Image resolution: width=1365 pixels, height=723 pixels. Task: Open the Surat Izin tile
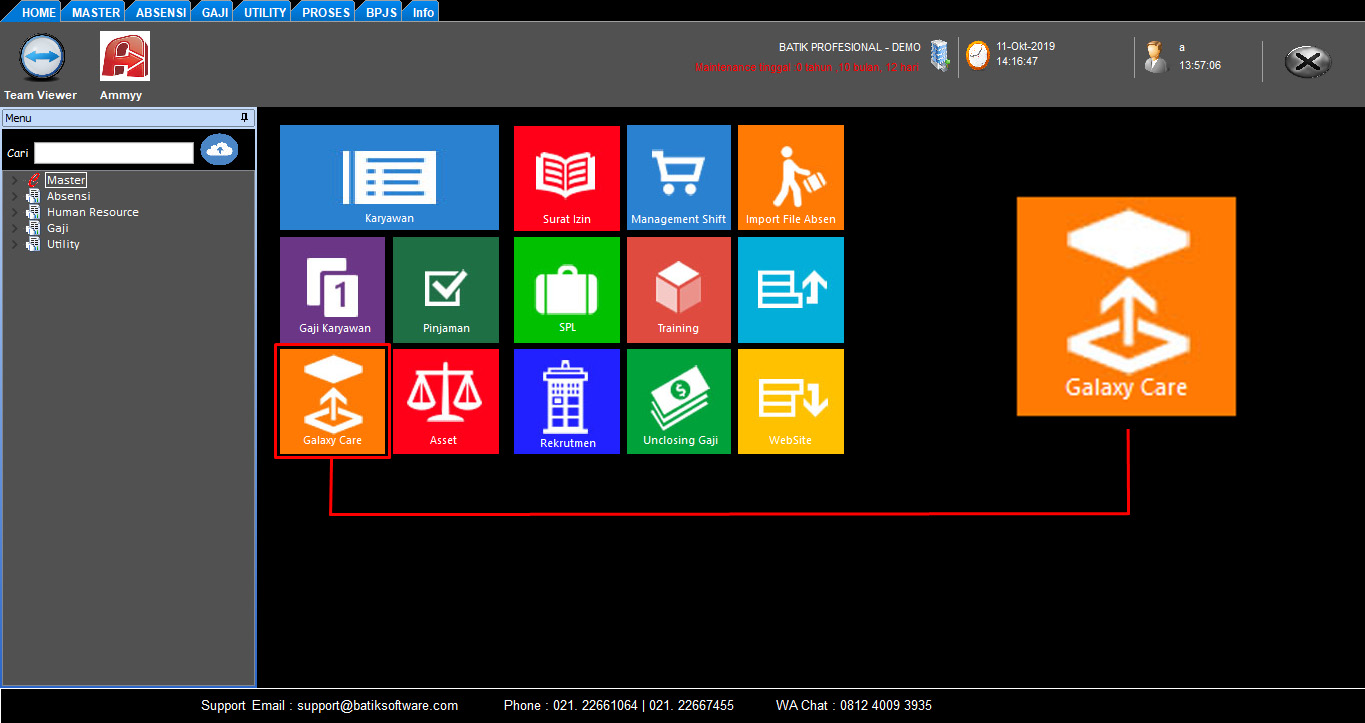(566, 177)
